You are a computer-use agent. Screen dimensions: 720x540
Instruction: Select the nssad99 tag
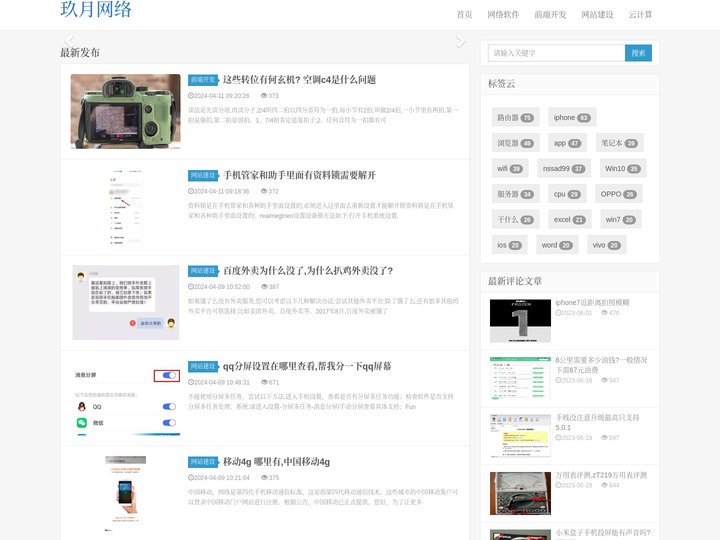(563, 169)
